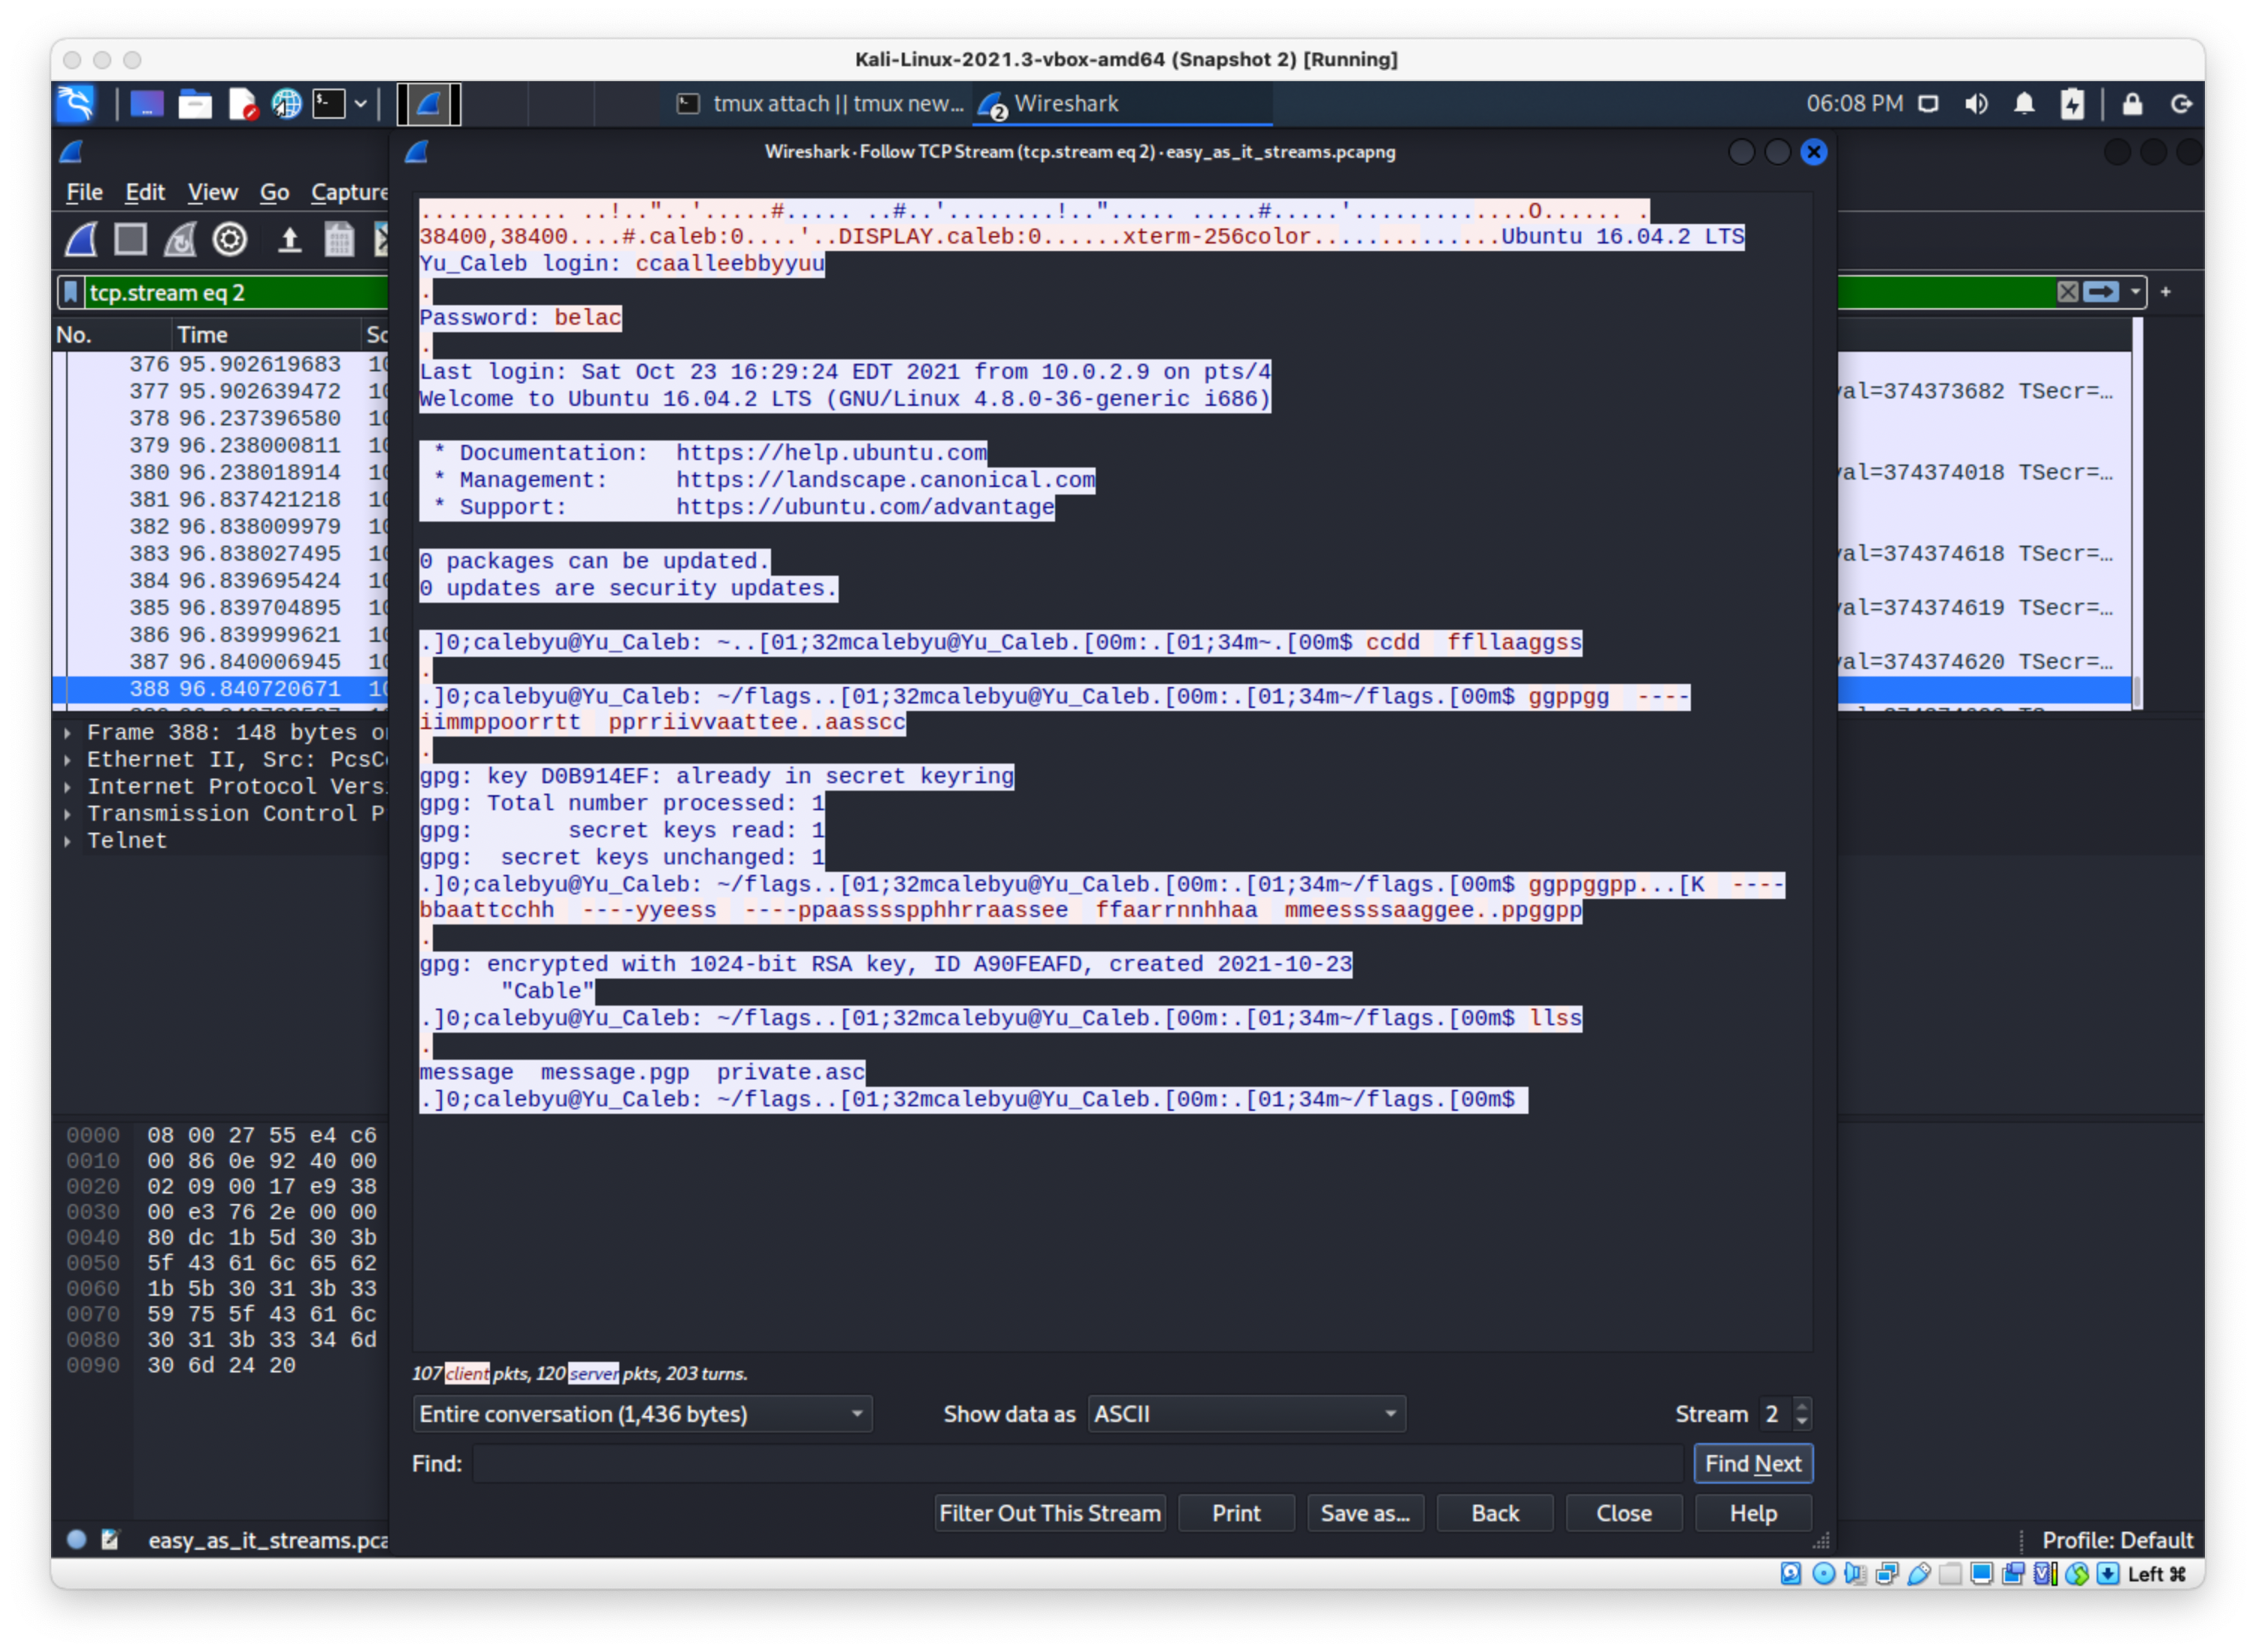Click the Profile: Default status text
2256x1652 pixels.
[x=2117, y=1540]
